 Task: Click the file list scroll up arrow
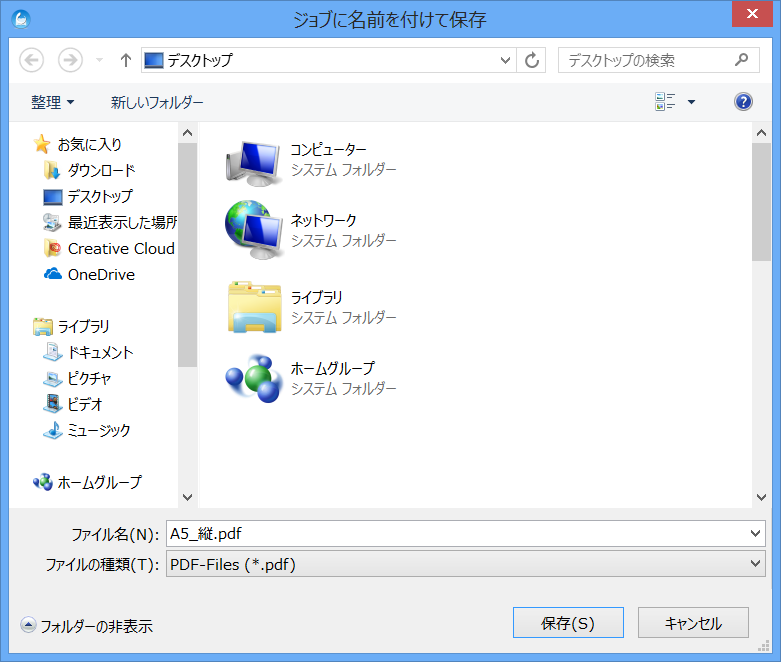[761, 132]
